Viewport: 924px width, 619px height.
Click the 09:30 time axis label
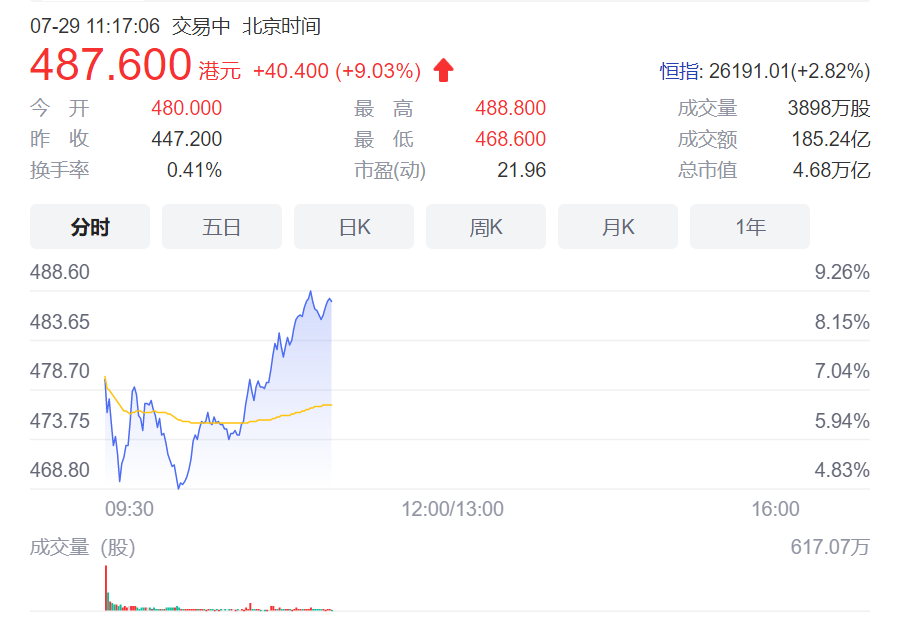click(x=129, y=509)
